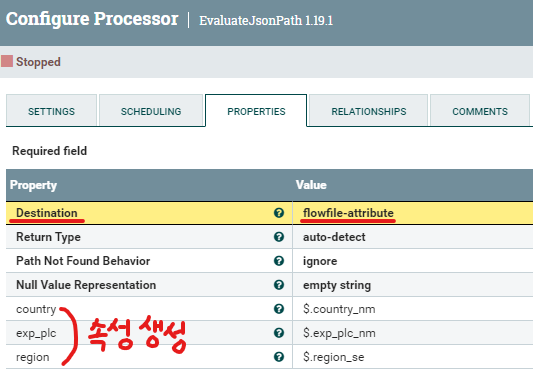Click the Property column header
The height and width of the screenshot is (371, 533).
(33, 185)
